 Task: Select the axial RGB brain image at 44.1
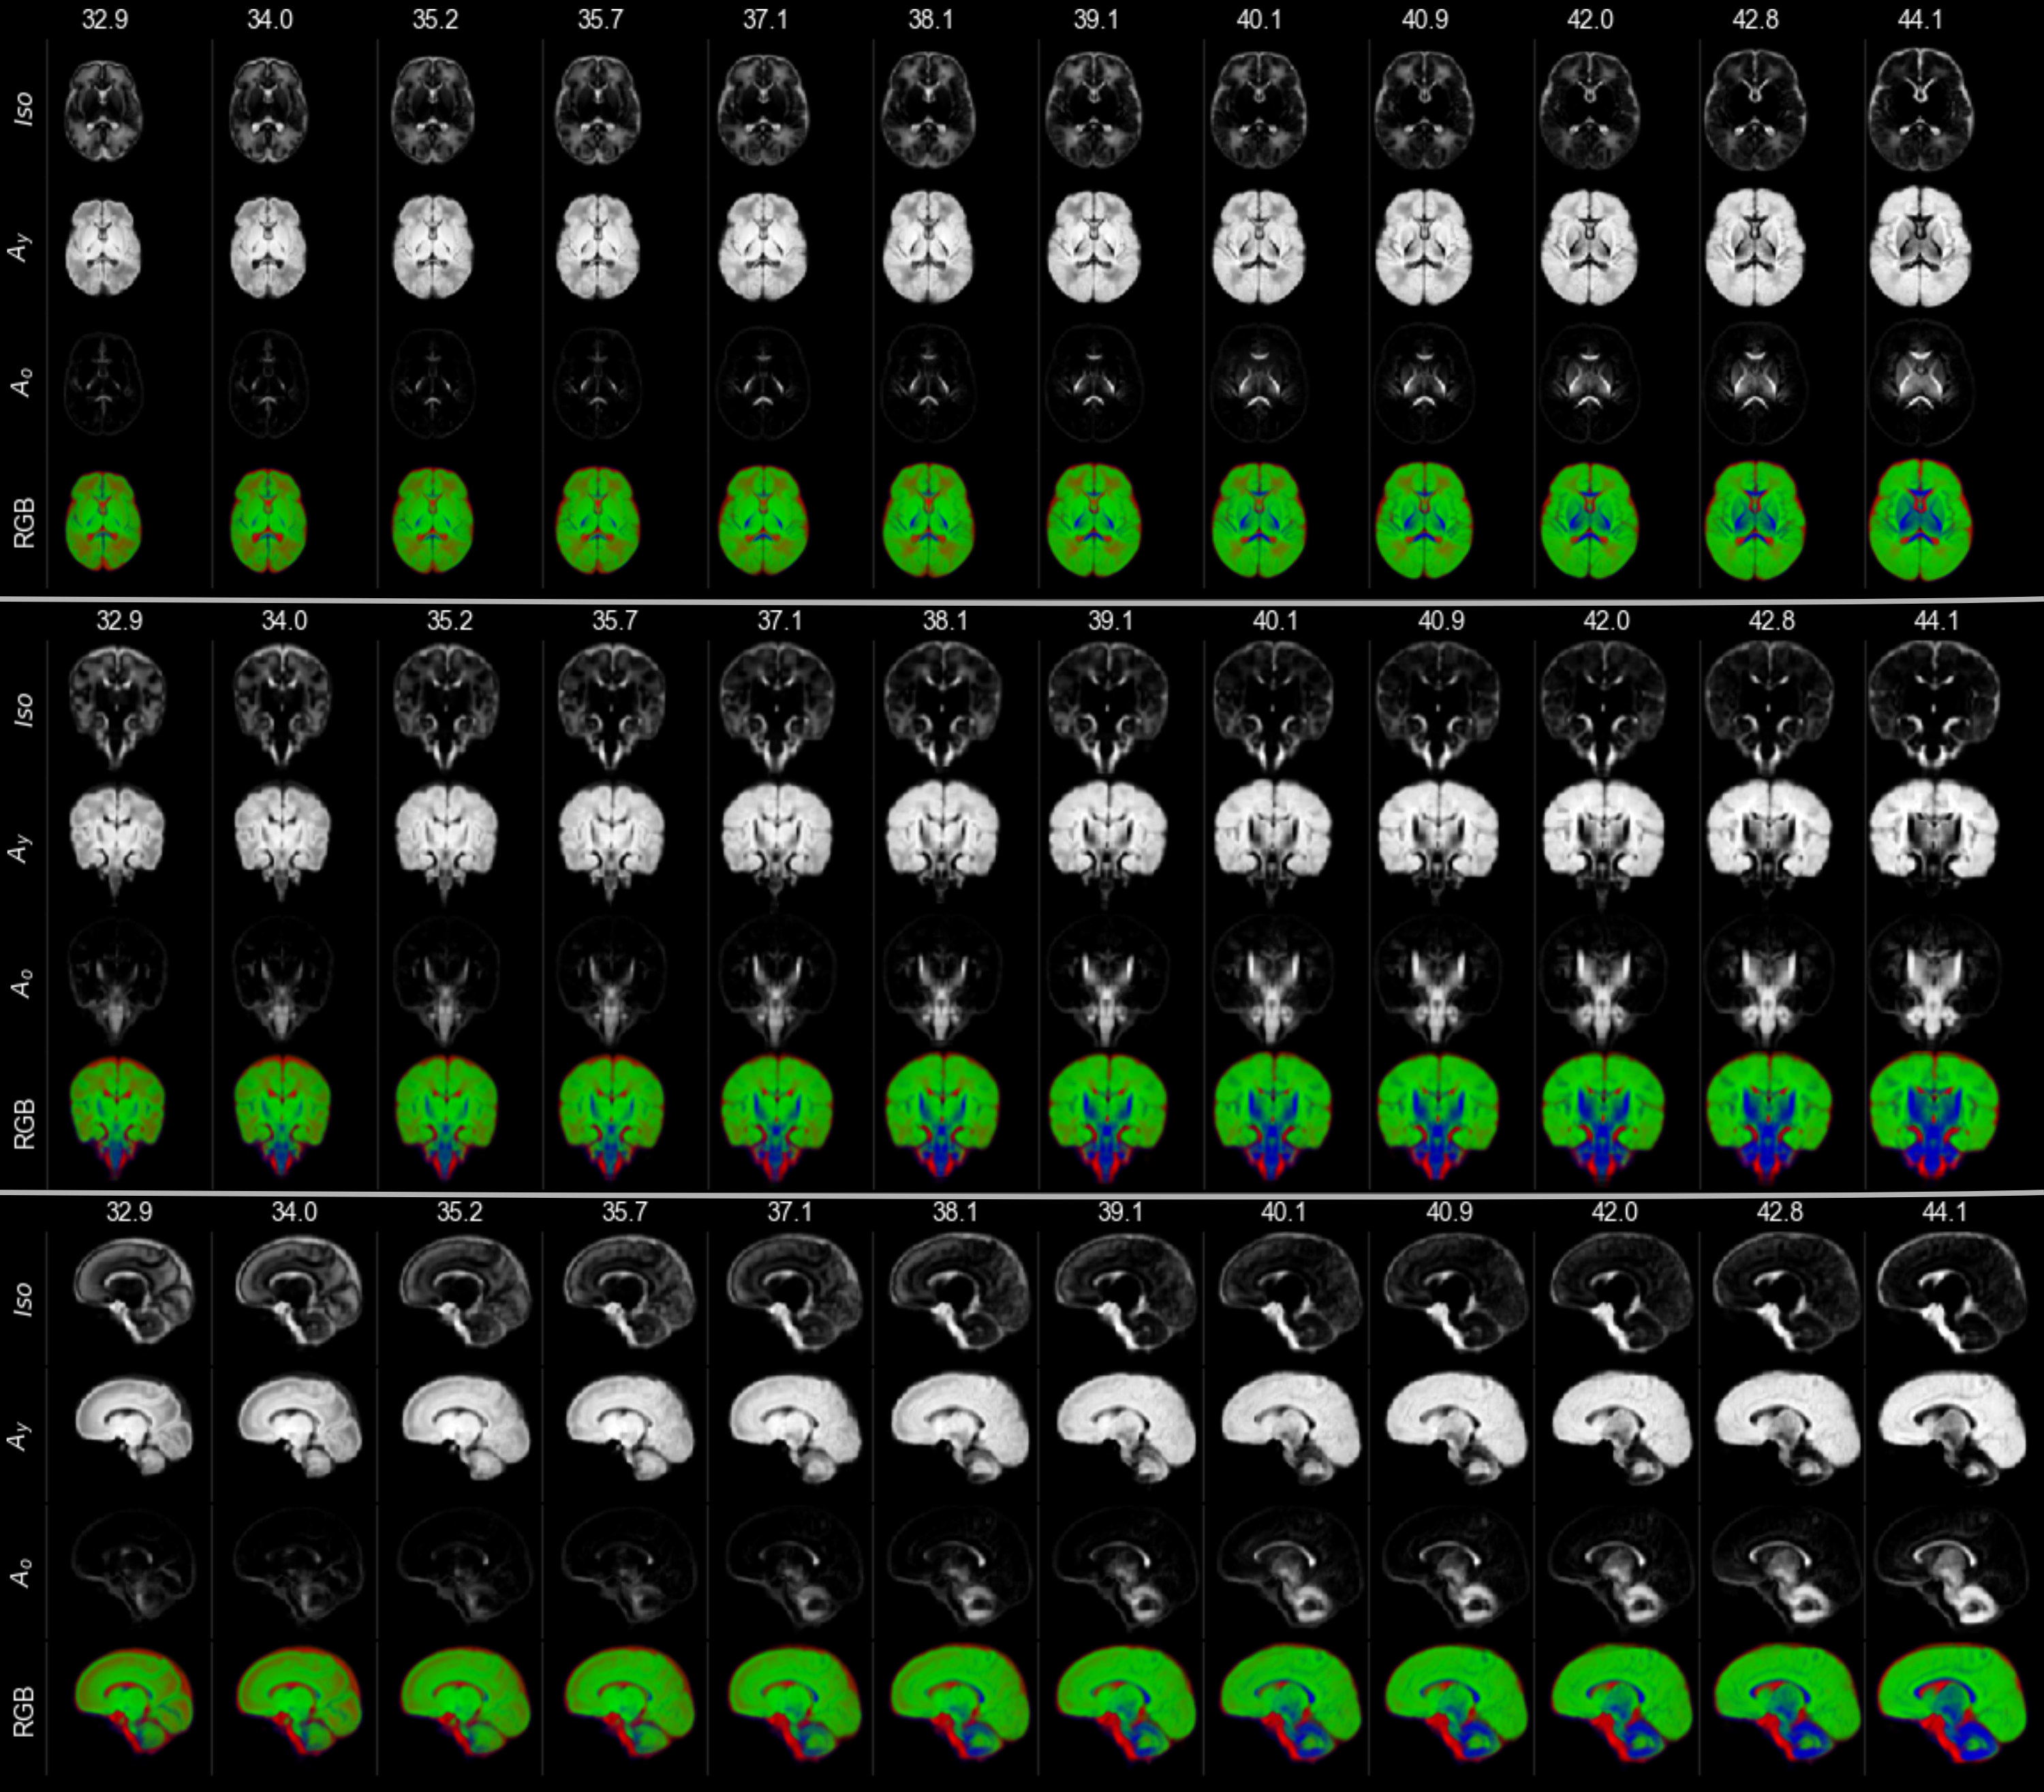1919,520
